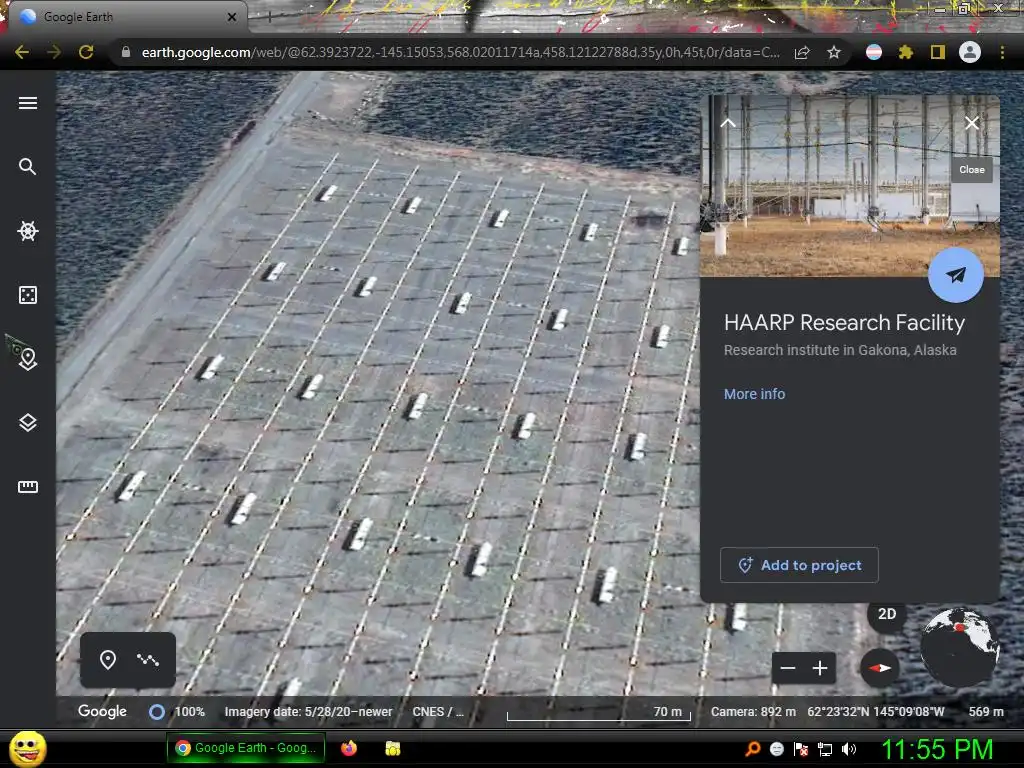Draw a line or shape tool

pos(148,660)
